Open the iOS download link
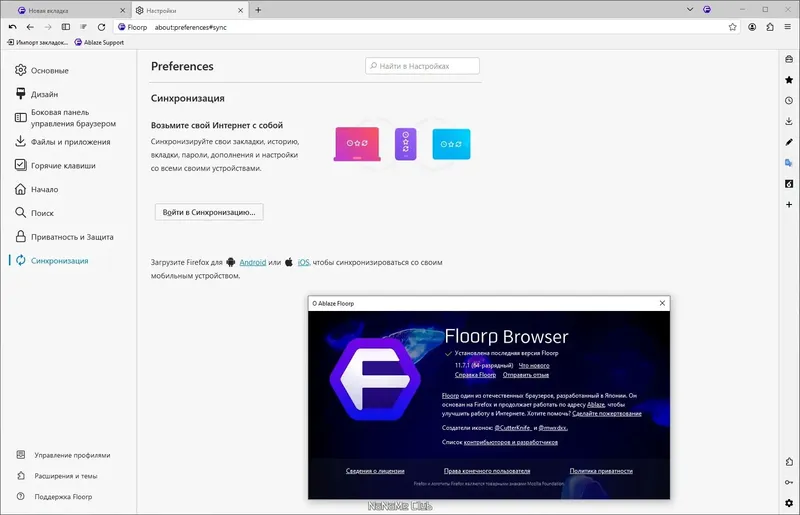 [x=304, y=262]
